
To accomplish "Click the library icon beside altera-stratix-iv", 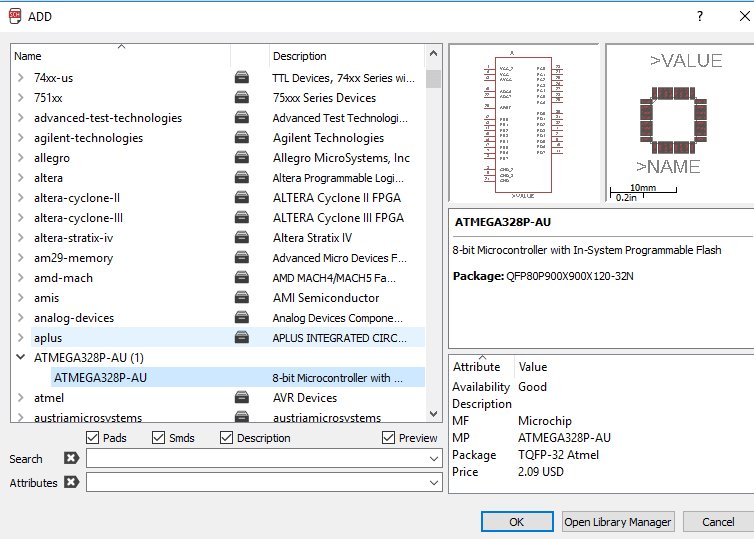I will tap(241, 238).
